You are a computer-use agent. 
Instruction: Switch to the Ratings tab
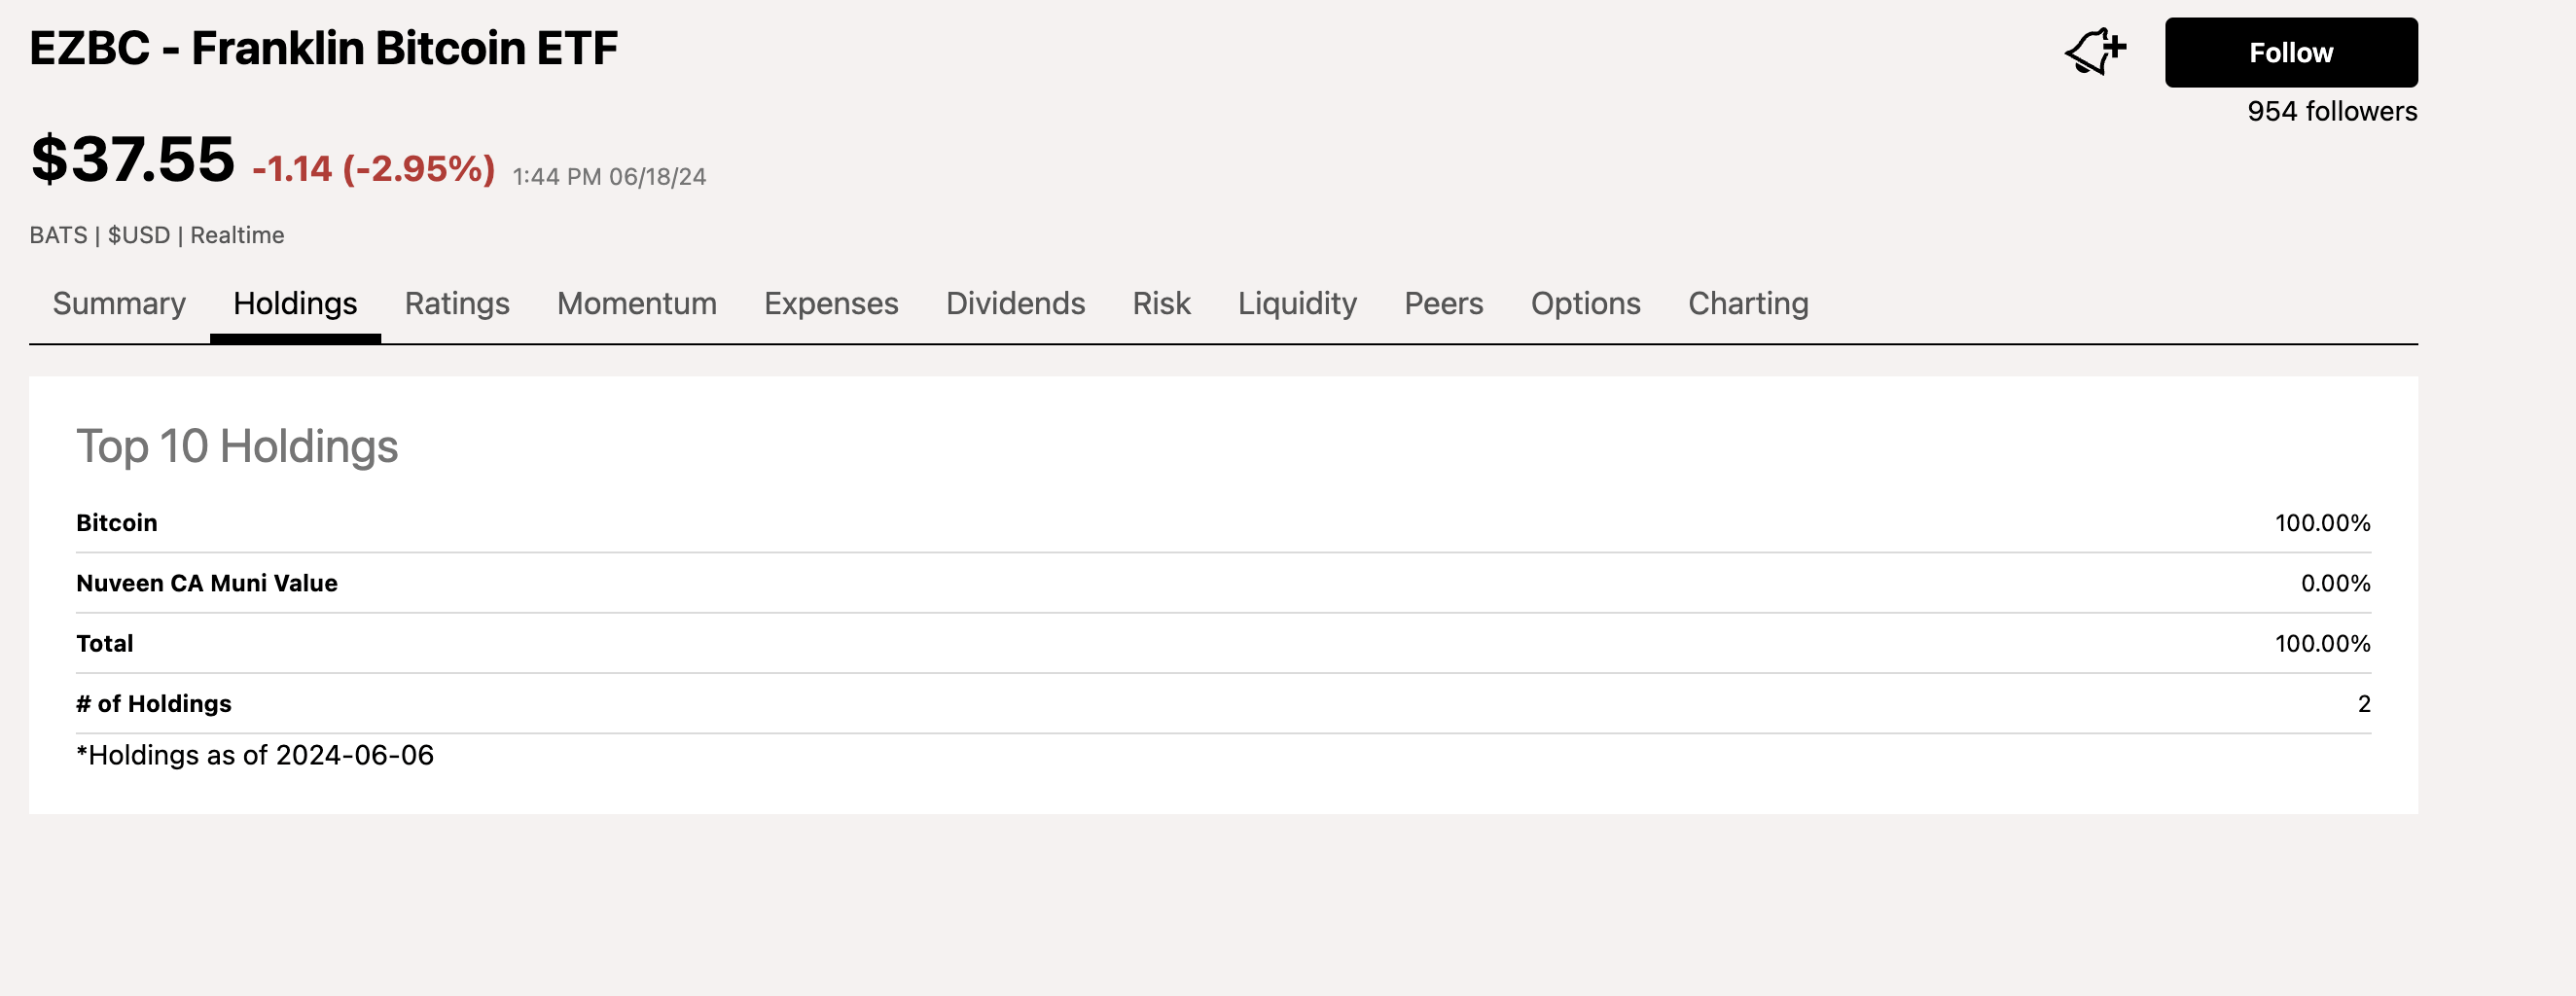click(457, 303)
